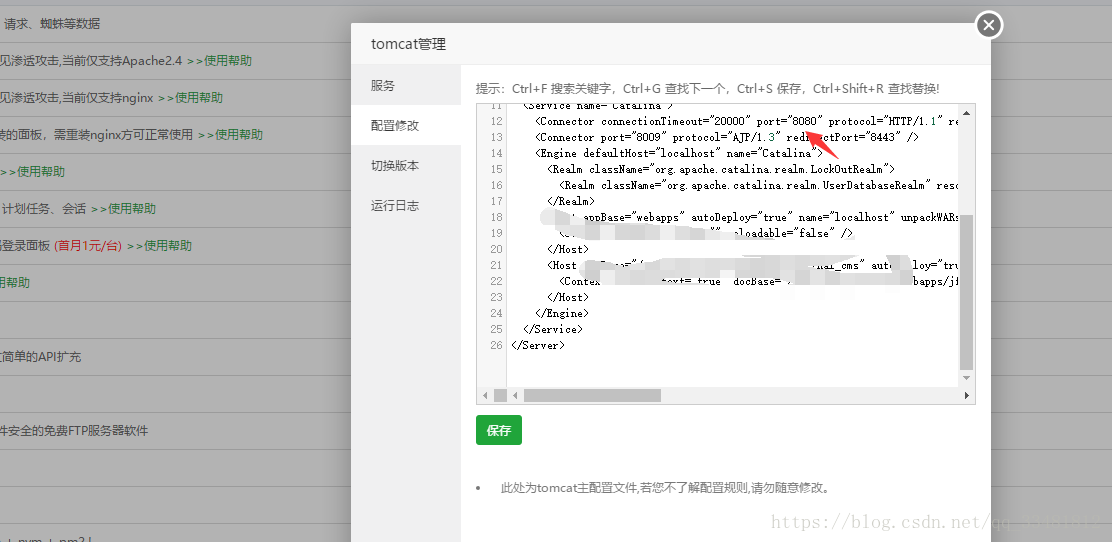This screenshot has width=1112, height=542.
Task: Click the LockOutRealm line 15 text
Action: pyautogui.click(x=721, y=170)
